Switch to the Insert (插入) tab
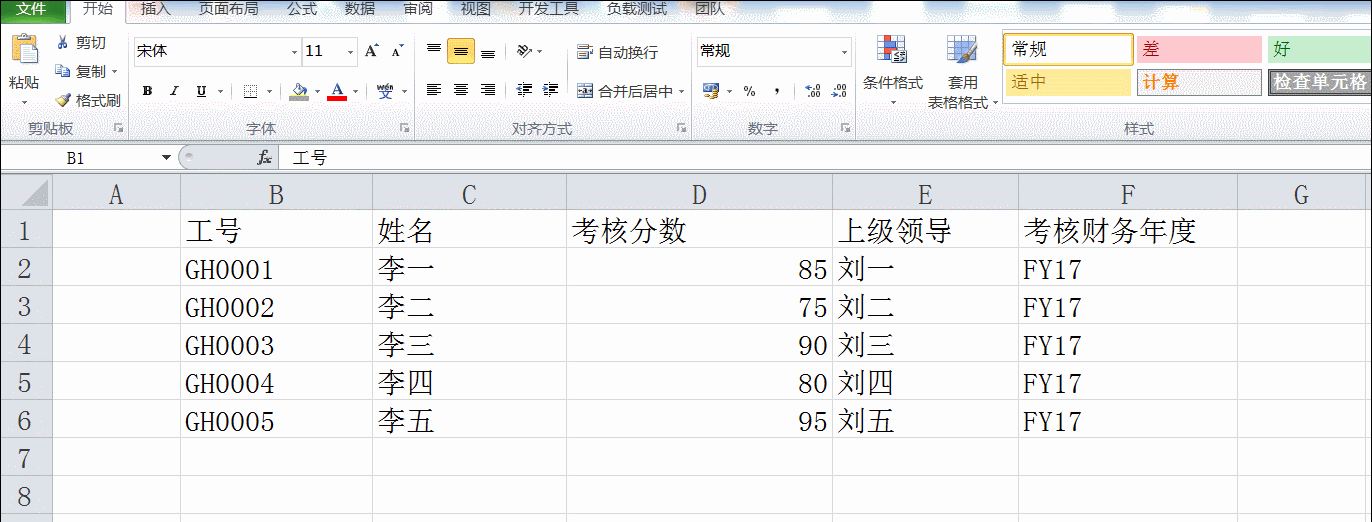 pyautogui.click(x=155, y=9)
